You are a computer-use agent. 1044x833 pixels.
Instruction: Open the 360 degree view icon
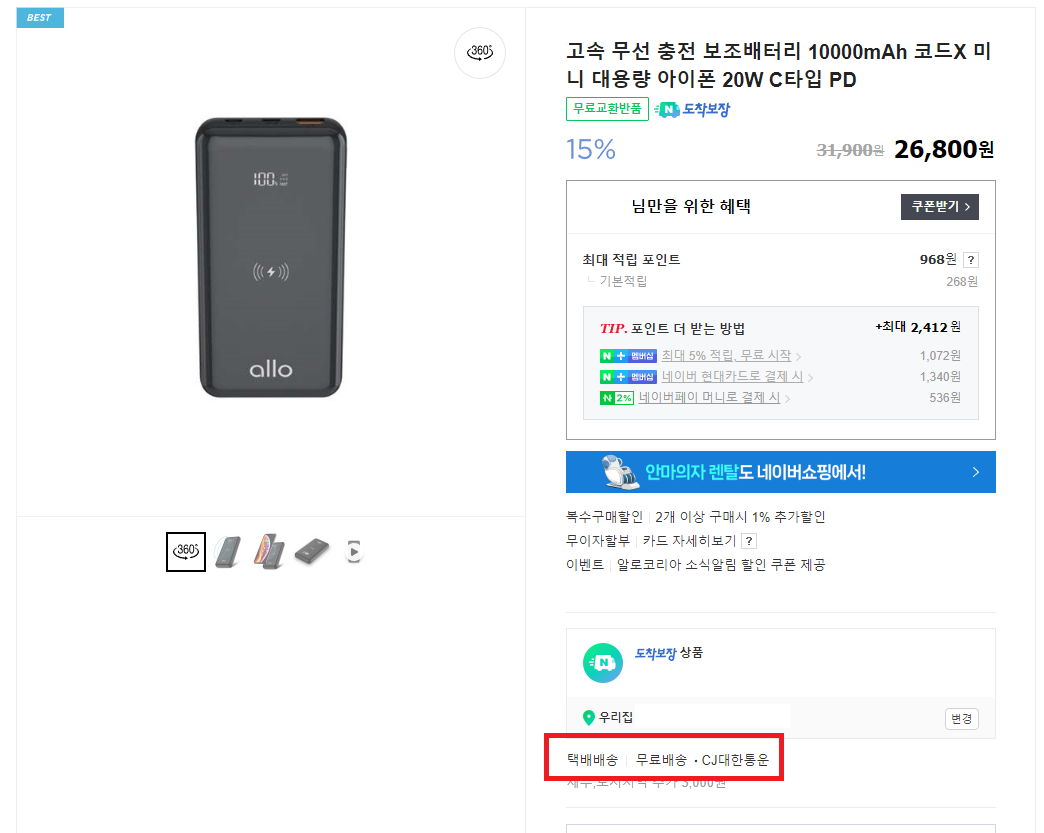point(479,53)
